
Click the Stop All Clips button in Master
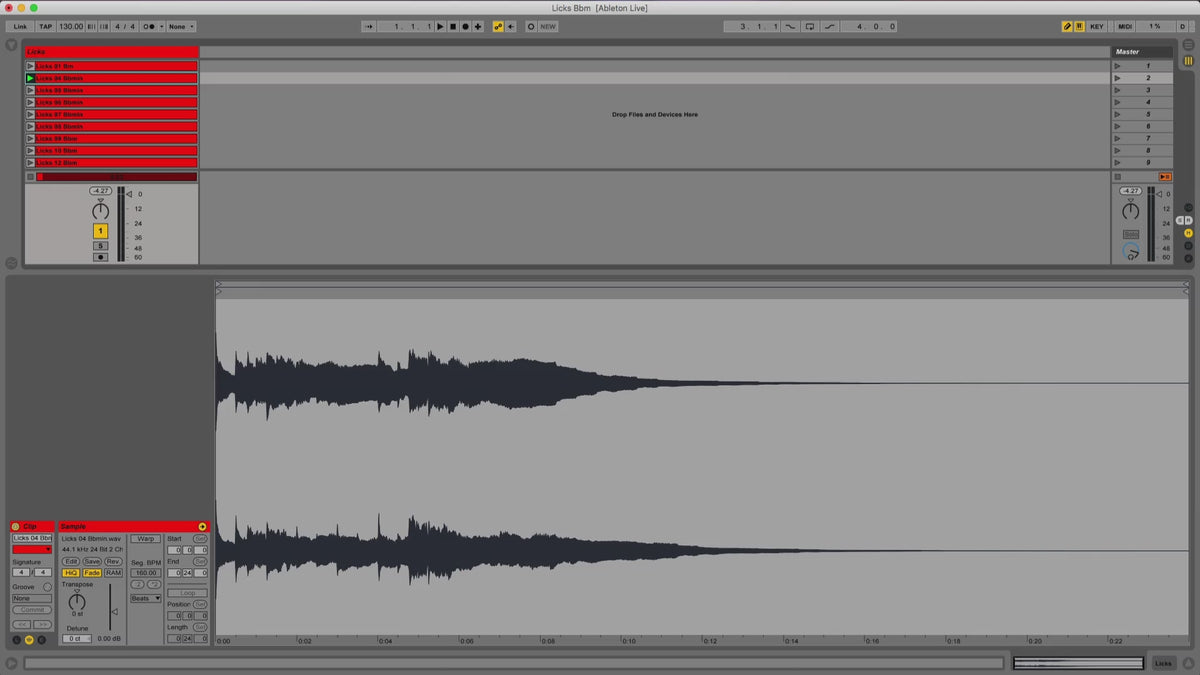(x=1118, y=177)
